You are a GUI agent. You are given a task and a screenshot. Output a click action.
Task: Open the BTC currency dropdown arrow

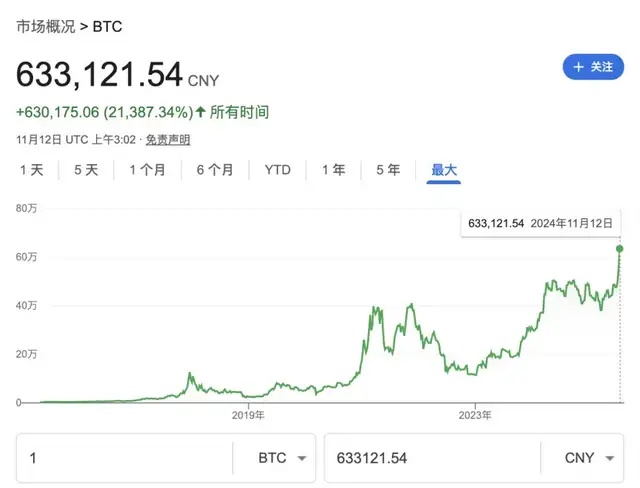[302, 458]
